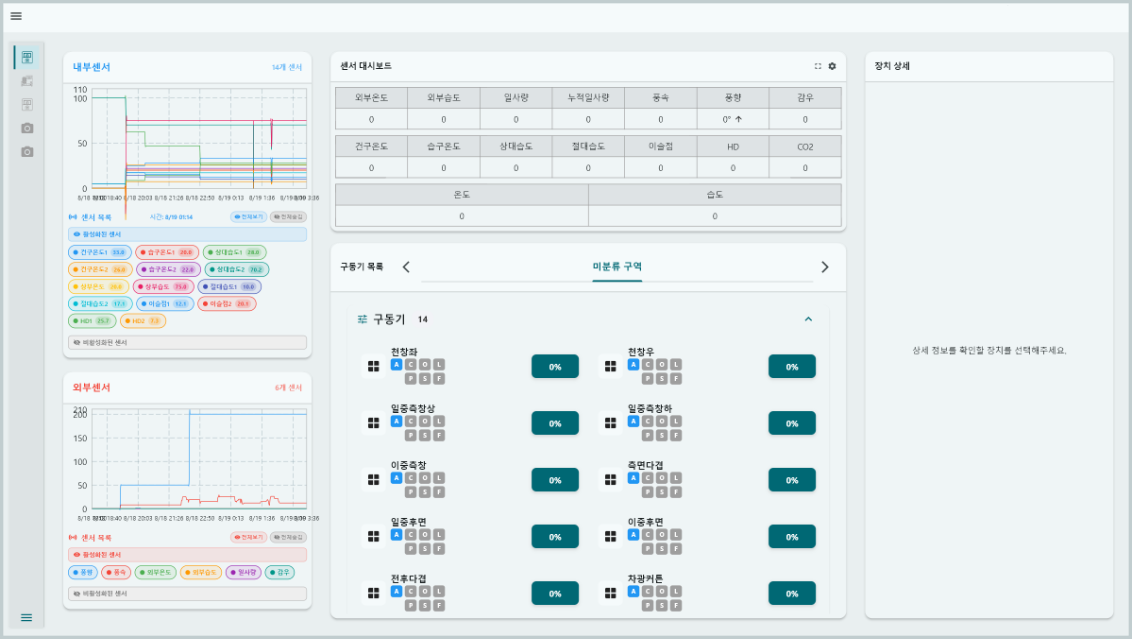This screenshot has width=1132, height=639.
Task: Click the second camera icon in the sidebar
Action: point(27,152)
